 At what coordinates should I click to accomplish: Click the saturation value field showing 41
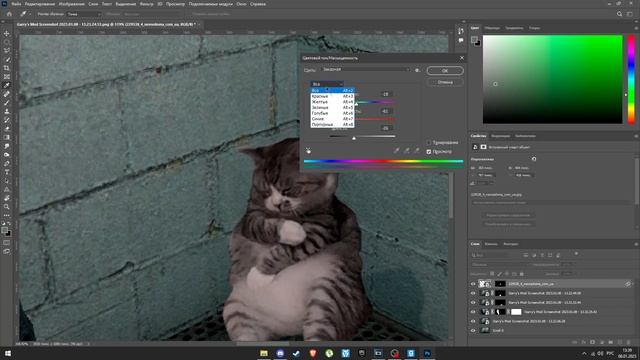pos(385,111)
